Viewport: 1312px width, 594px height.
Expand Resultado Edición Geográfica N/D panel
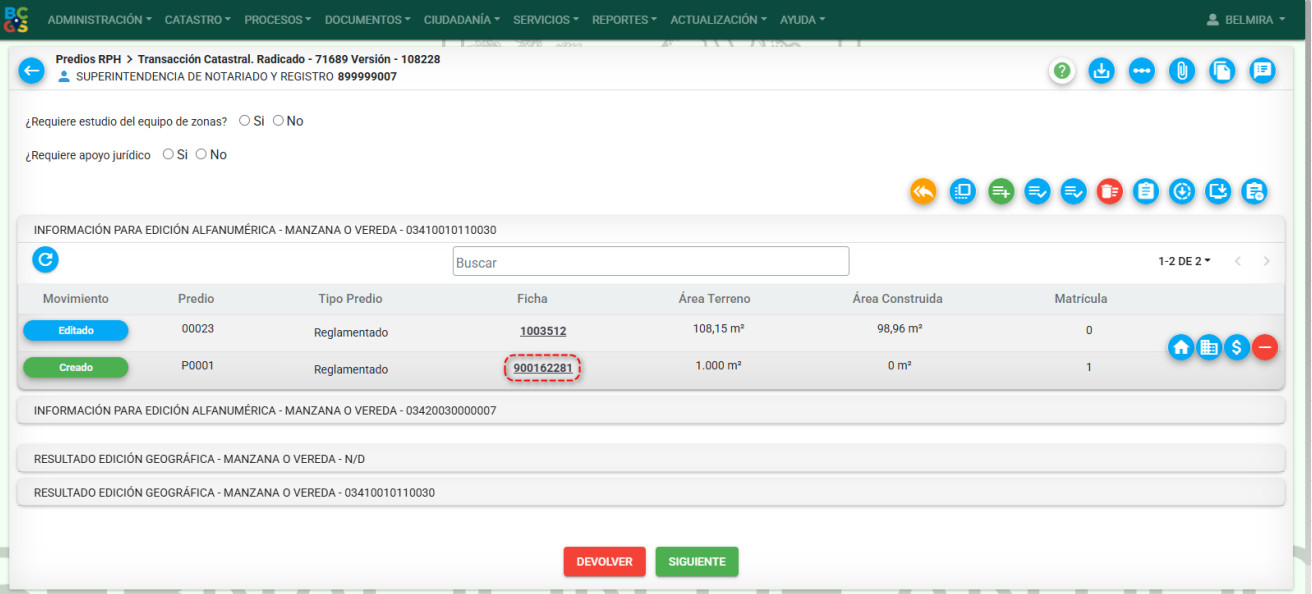click(x=650, y=458)
